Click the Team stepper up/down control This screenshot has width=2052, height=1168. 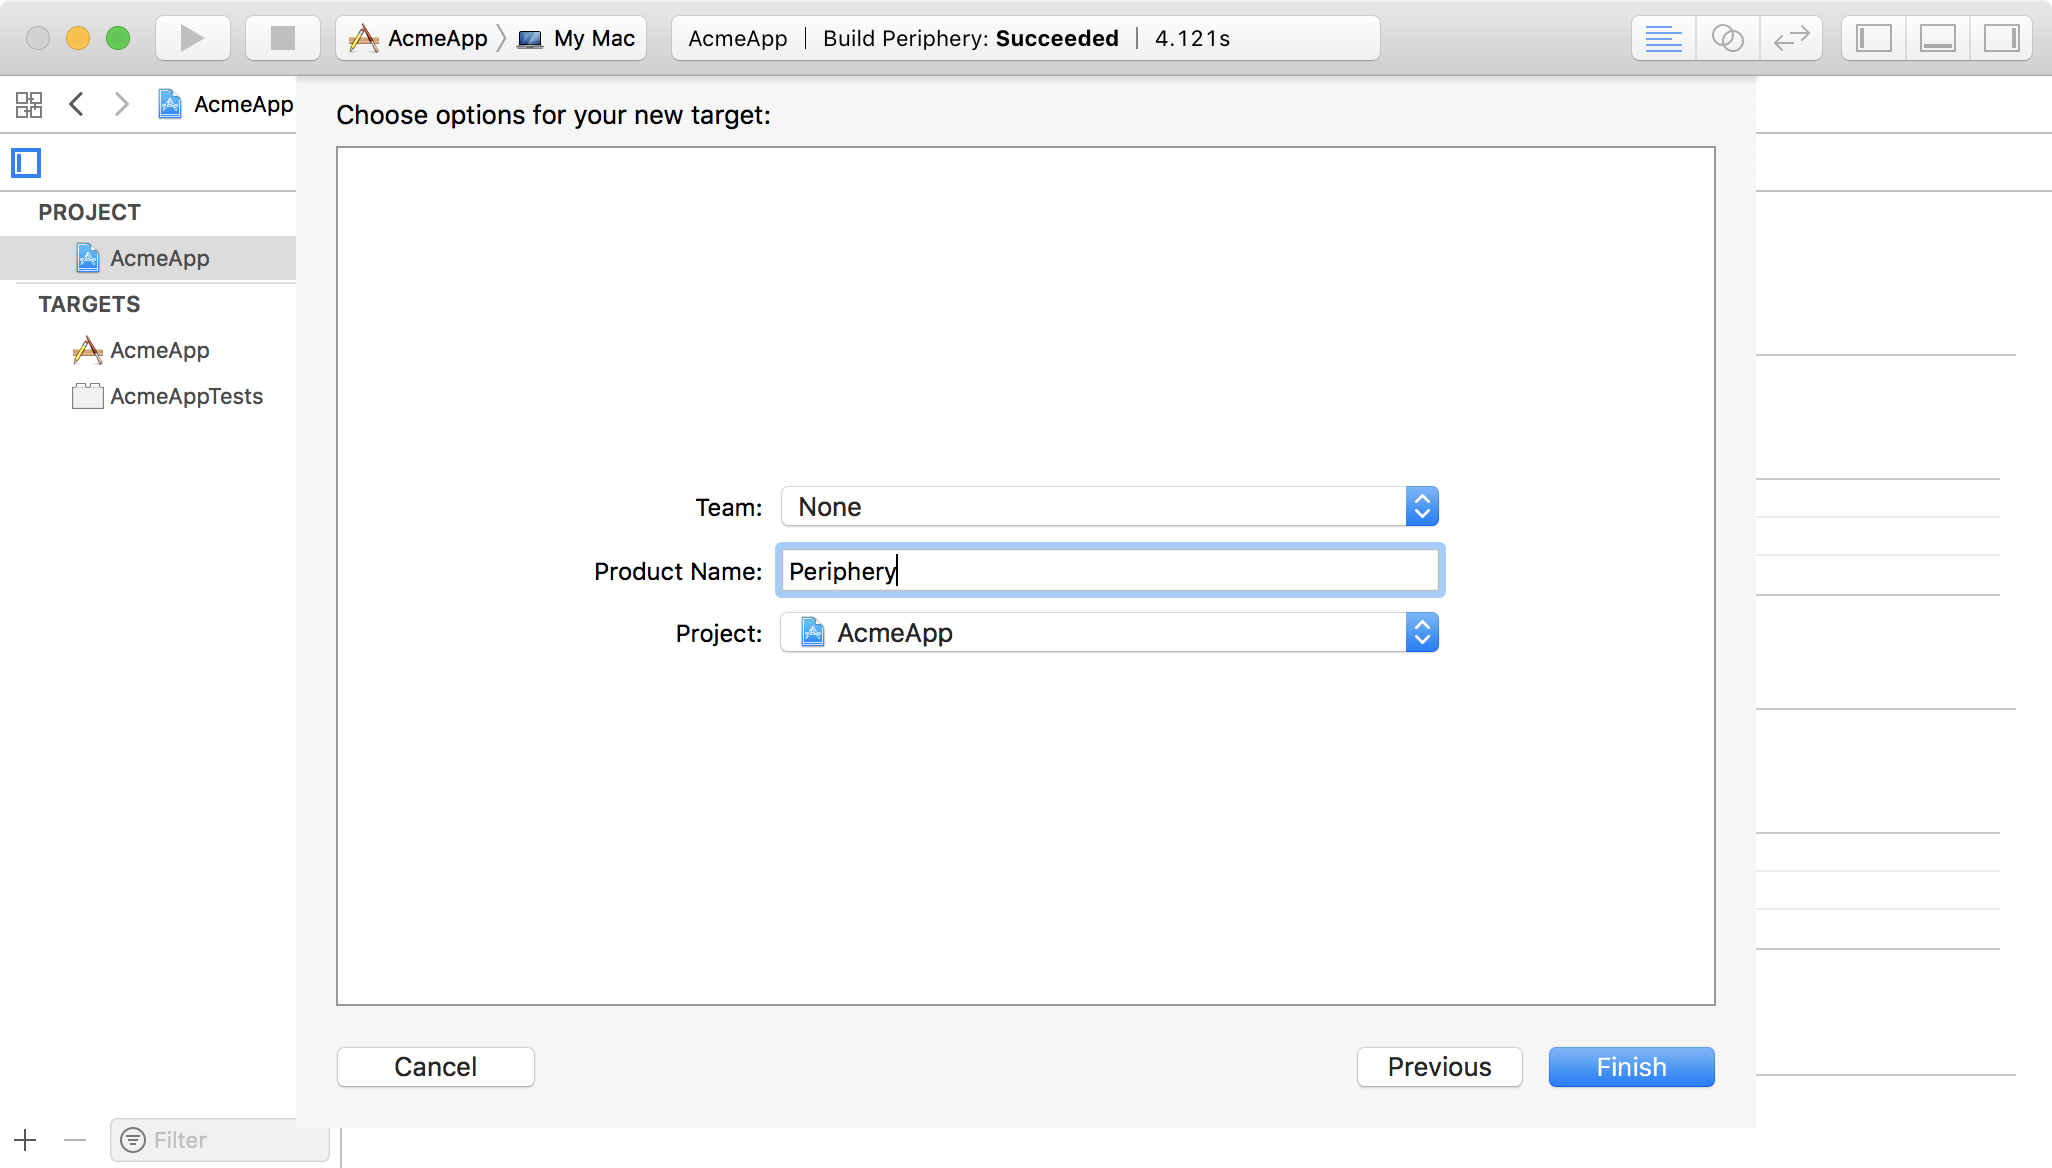pyautogui.click(x=1422, y=507)
